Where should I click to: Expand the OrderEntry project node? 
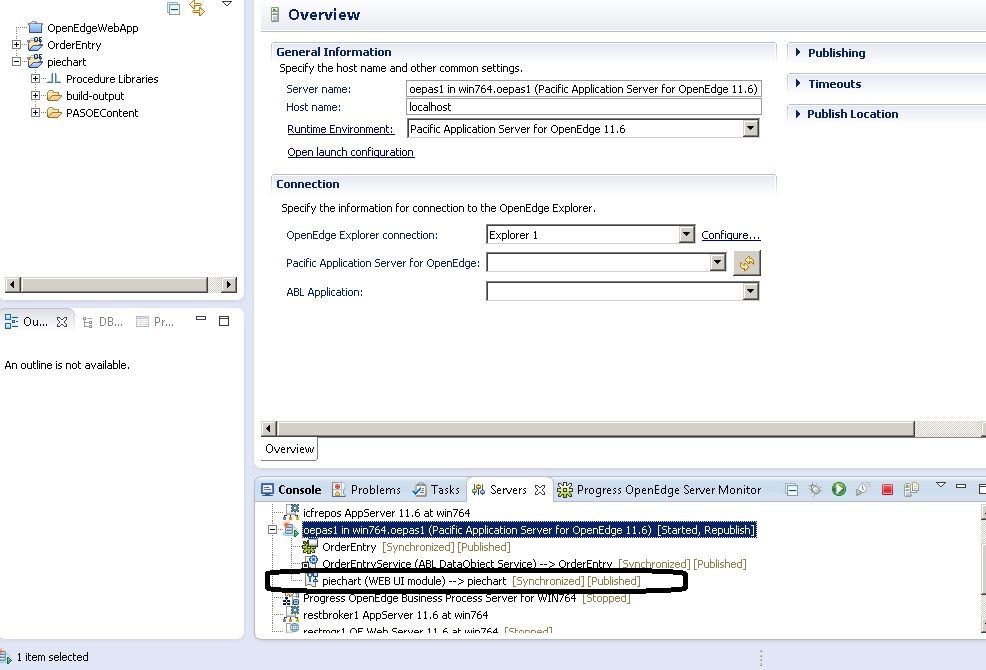[x=16, y=45]
